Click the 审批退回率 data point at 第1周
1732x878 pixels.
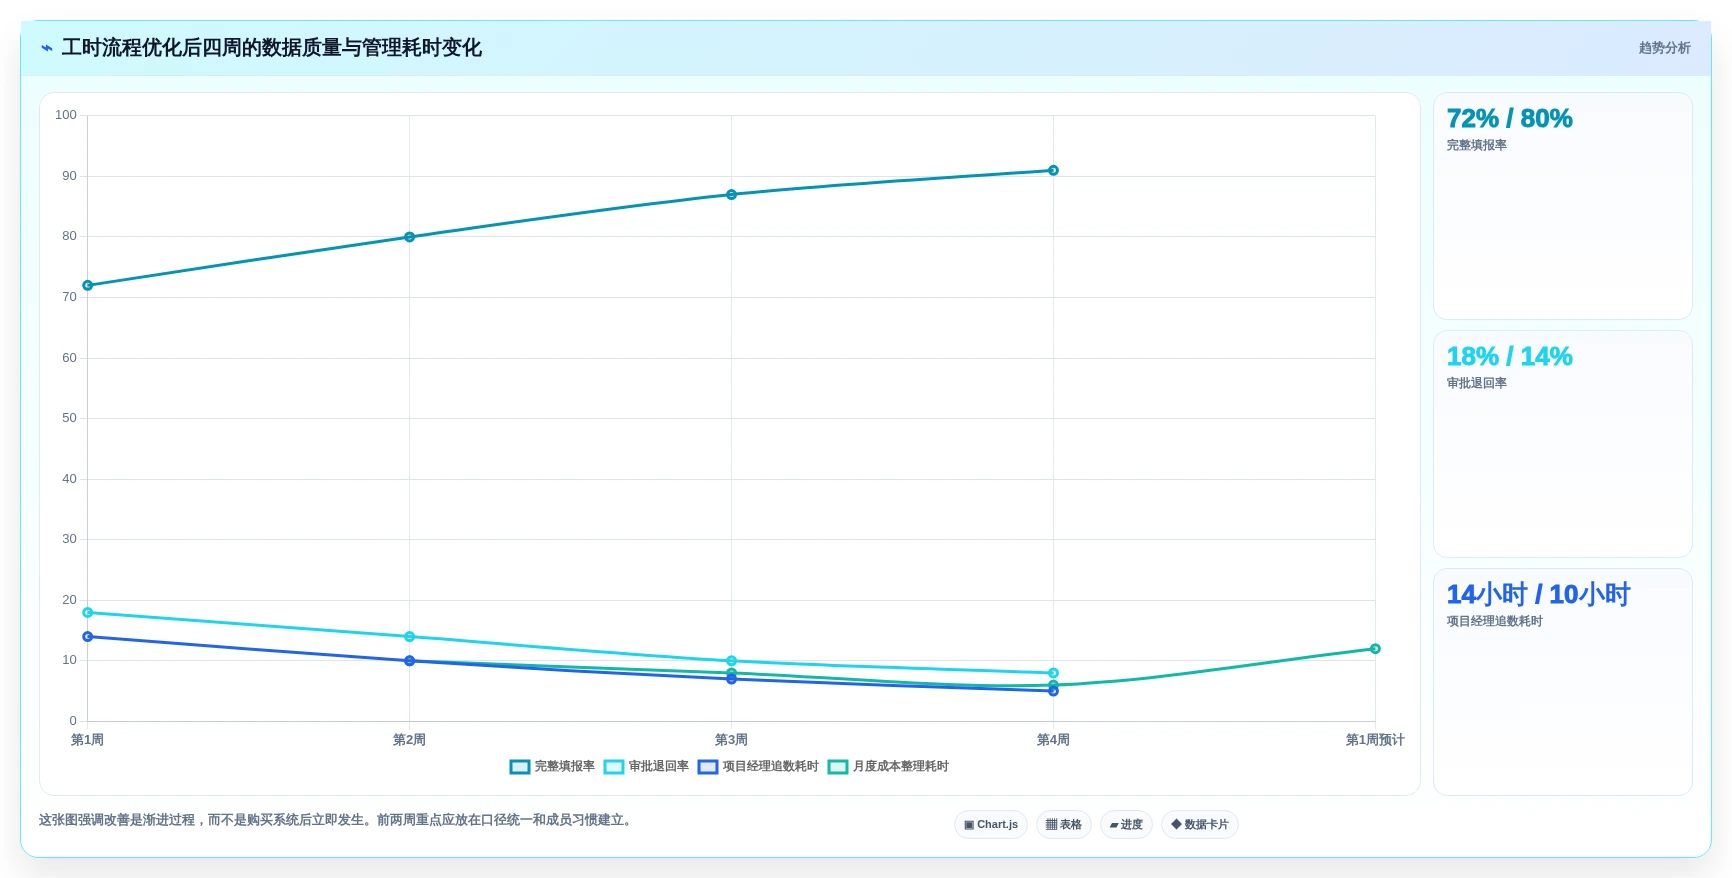coord(88,613)
